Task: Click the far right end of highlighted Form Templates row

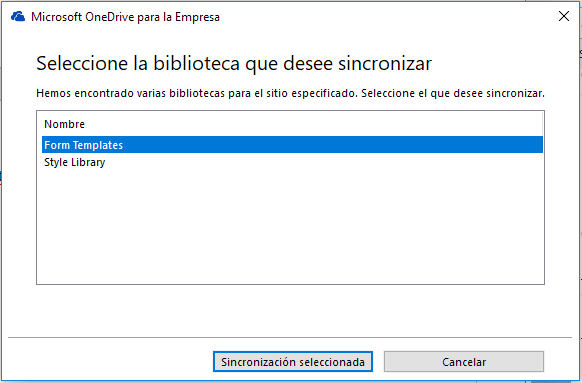Action: [534, 145]
